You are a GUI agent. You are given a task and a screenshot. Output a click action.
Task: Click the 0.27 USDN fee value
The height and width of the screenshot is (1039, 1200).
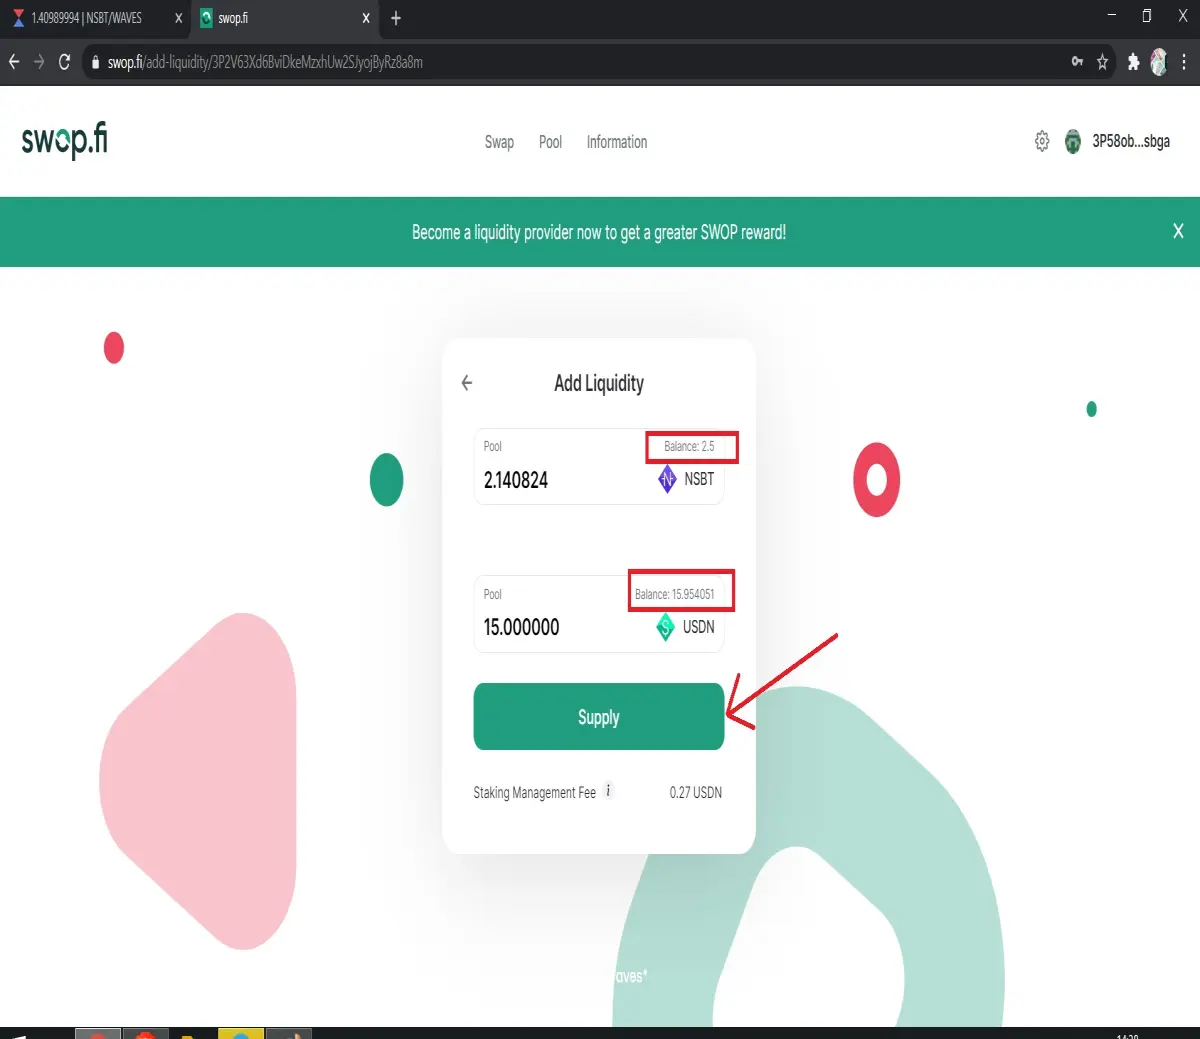tap(695, 792)
